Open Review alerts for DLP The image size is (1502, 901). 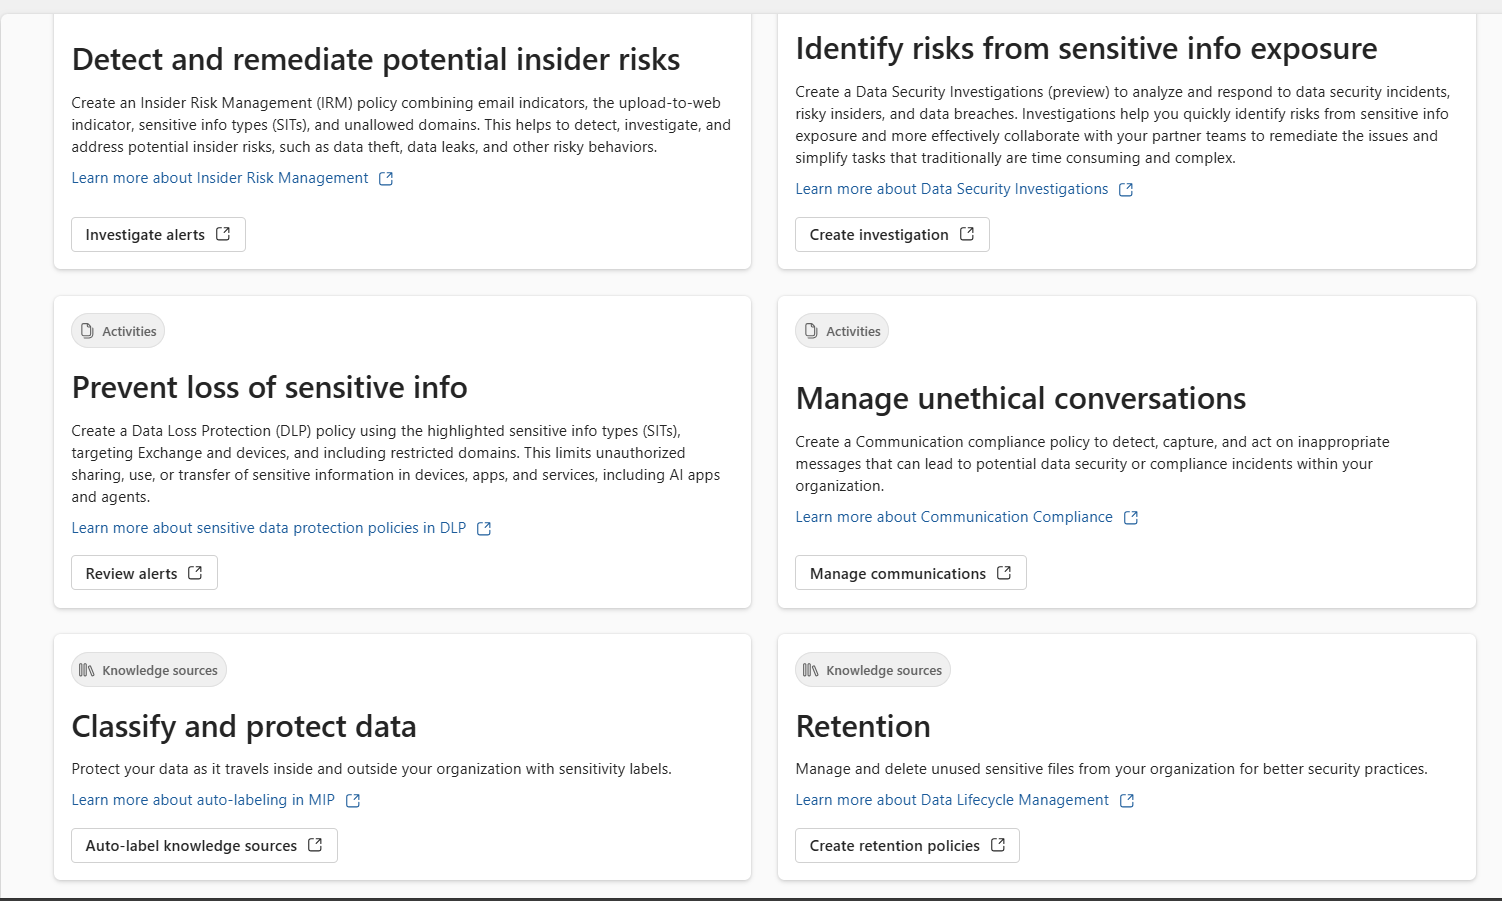click(144, 573)
